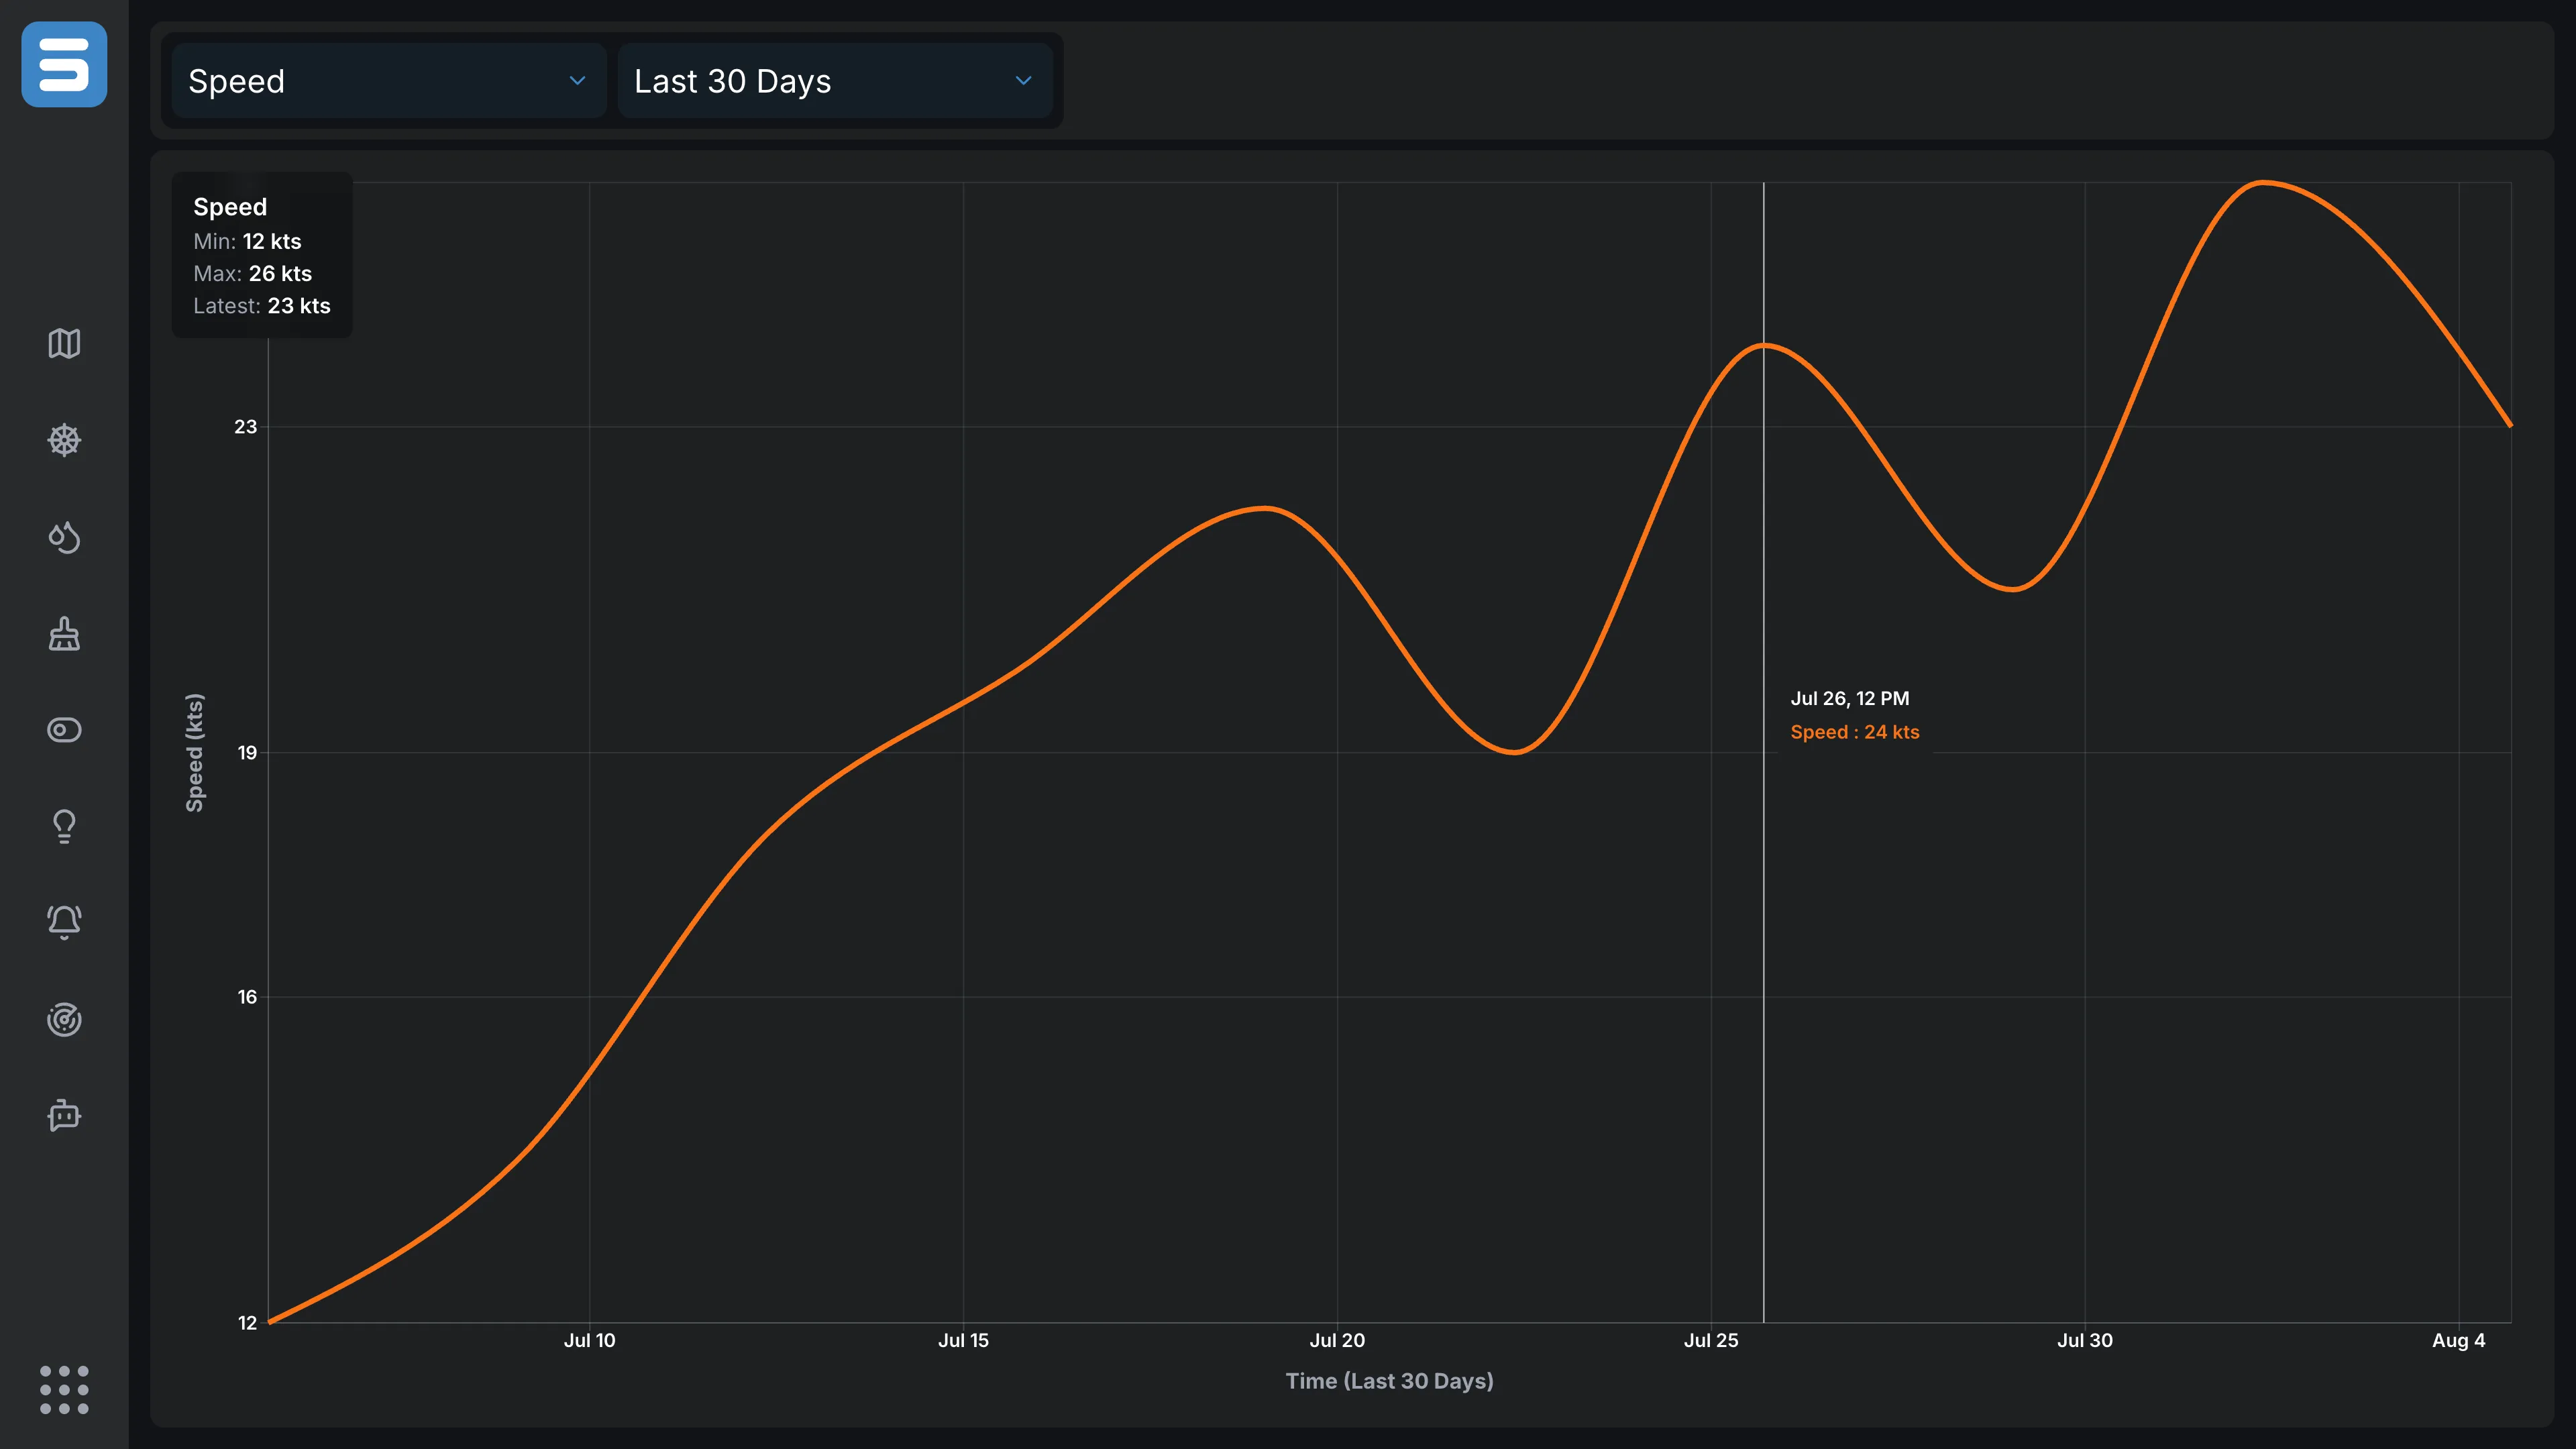Click the Jul 25 x-axis label
The image size is (2576, 1449).
click(x=1711, y=1341)
